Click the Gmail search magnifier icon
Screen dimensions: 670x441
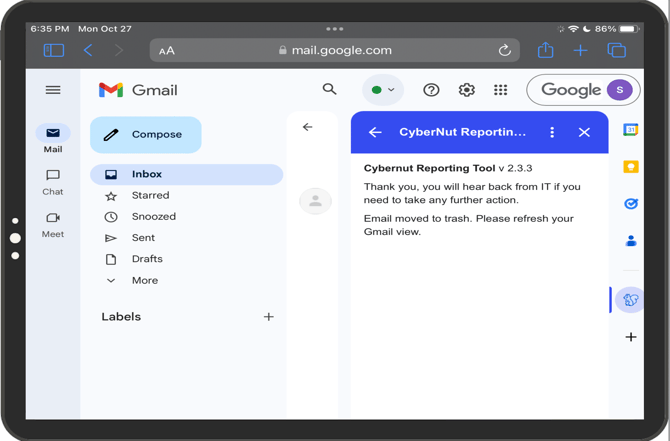point(329,90)
